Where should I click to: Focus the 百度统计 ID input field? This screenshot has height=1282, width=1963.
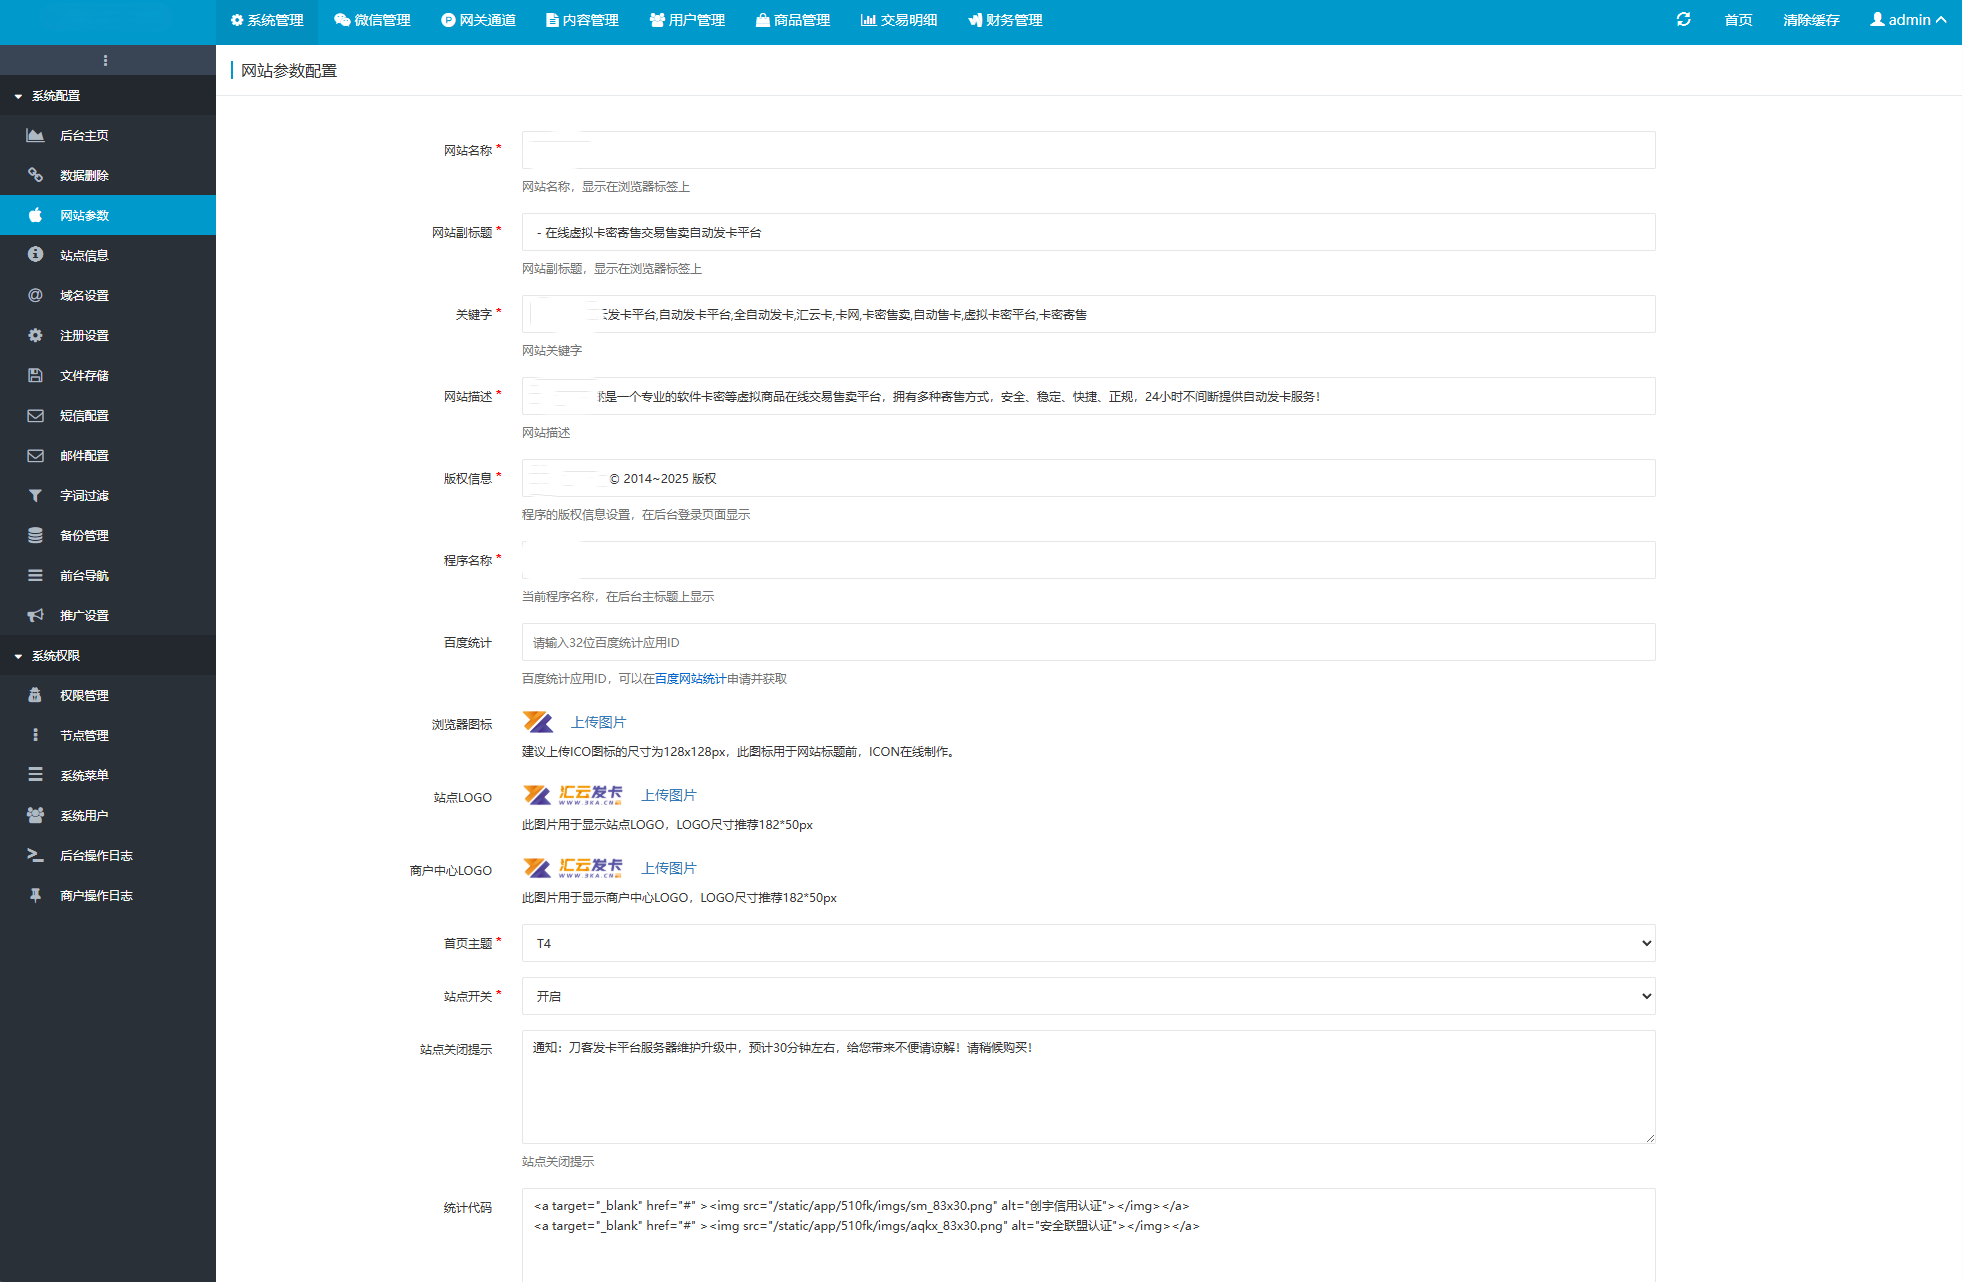[1088, 643]
